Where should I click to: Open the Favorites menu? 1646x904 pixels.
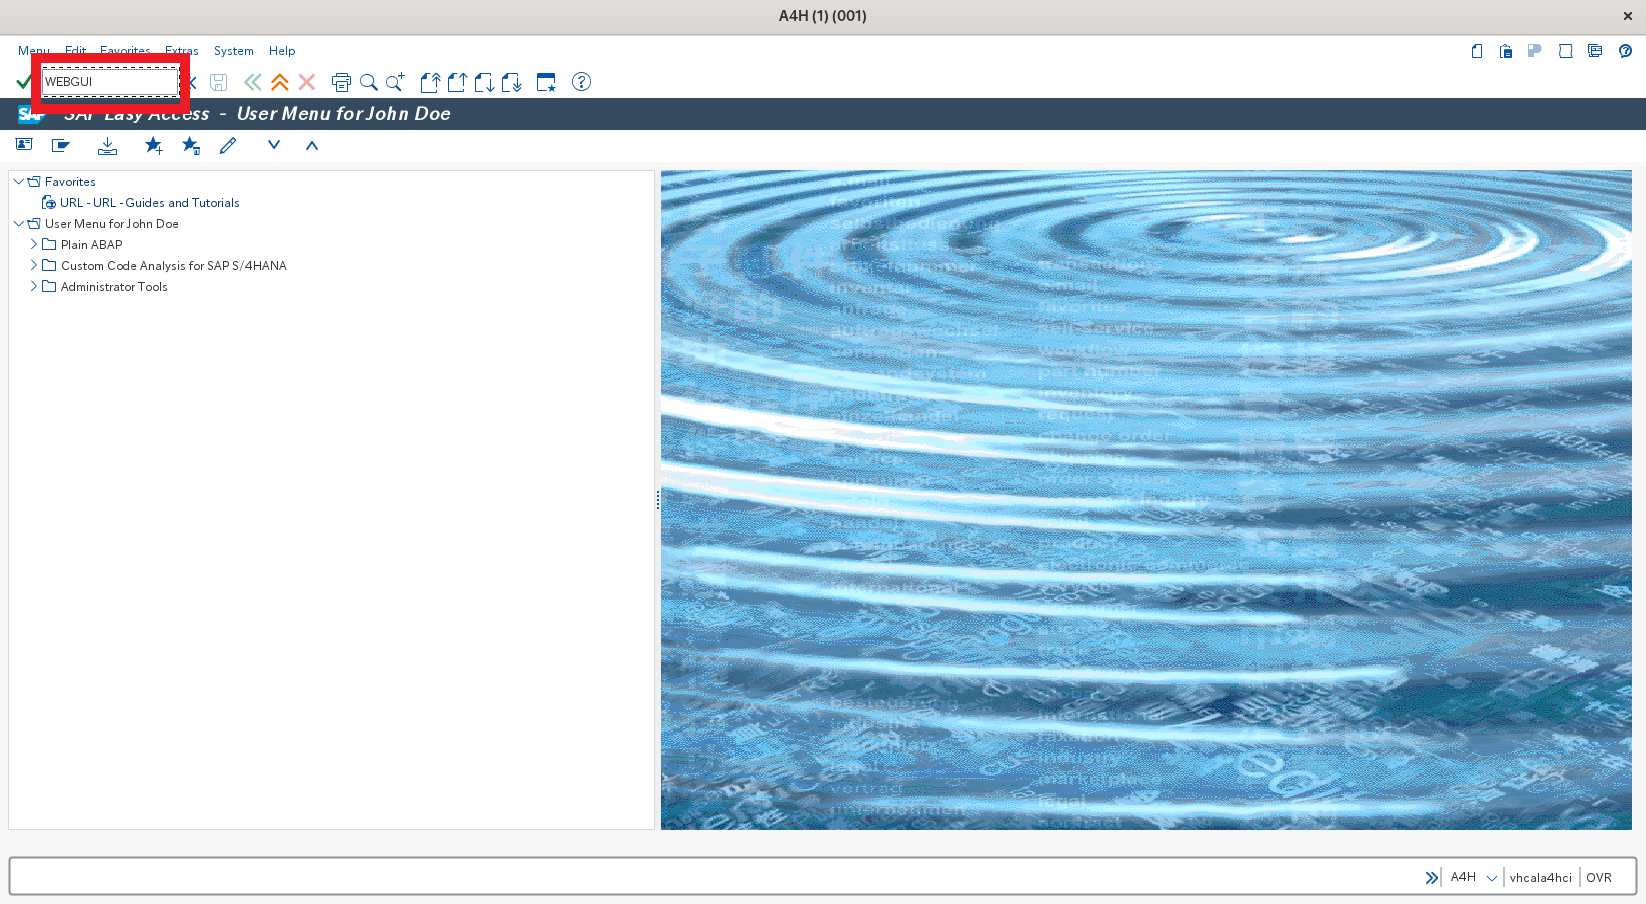(x=125, y=49)
